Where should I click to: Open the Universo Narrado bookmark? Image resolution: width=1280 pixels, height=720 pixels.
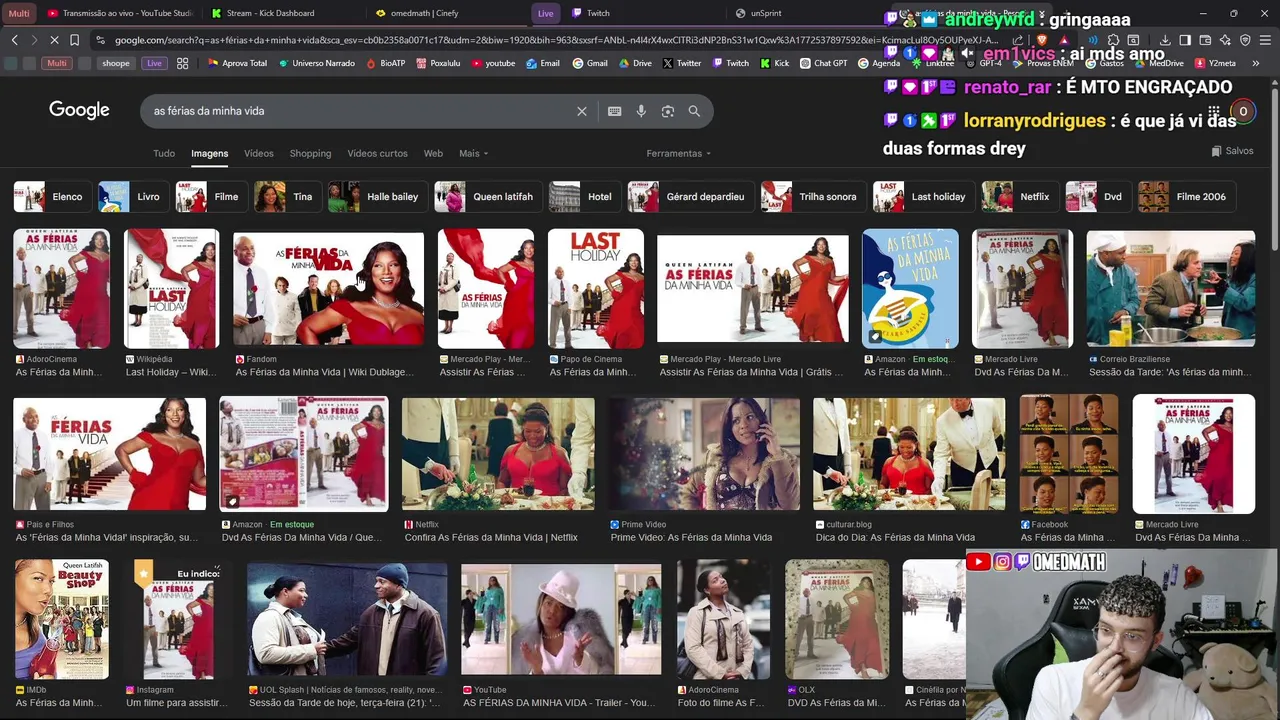(316, 63)
